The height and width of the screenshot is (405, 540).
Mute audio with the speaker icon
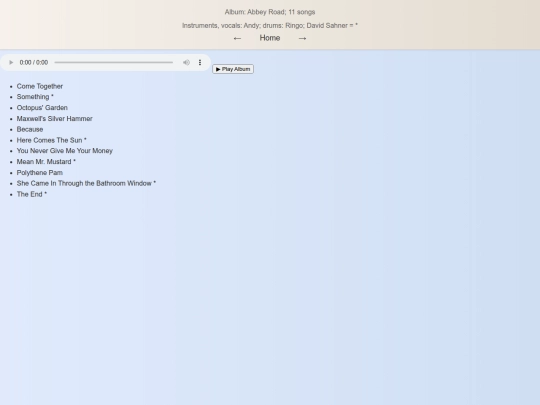[x=186, y=62]
